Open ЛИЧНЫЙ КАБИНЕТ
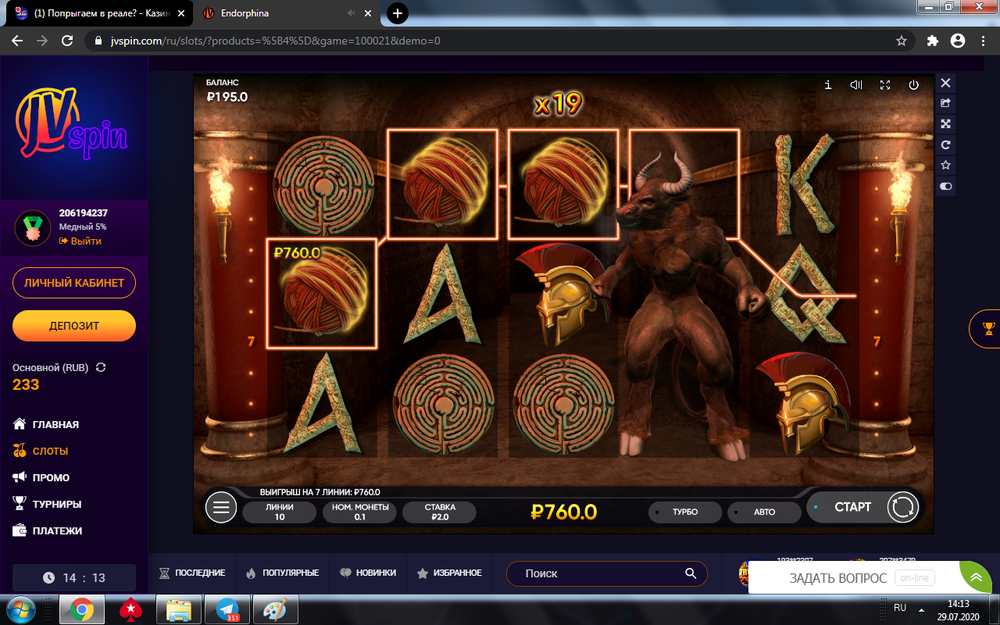The height and width of the screenshot is (625, 1000). [x=74, y=283]
